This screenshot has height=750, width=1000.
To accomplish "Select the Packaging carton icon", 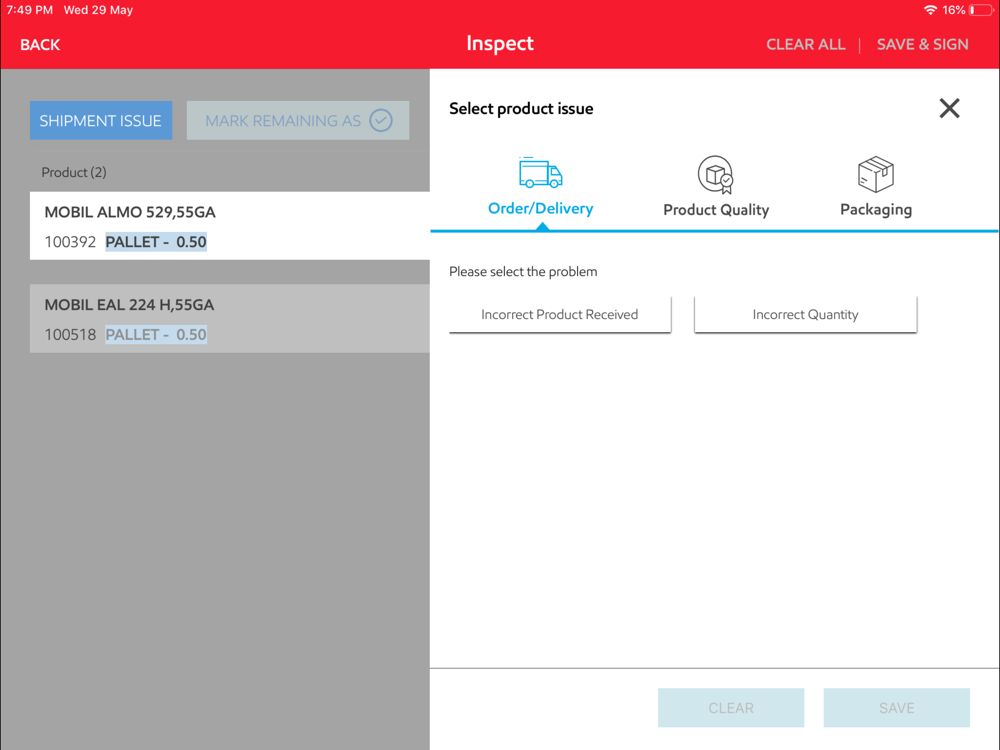I will 876,174.
